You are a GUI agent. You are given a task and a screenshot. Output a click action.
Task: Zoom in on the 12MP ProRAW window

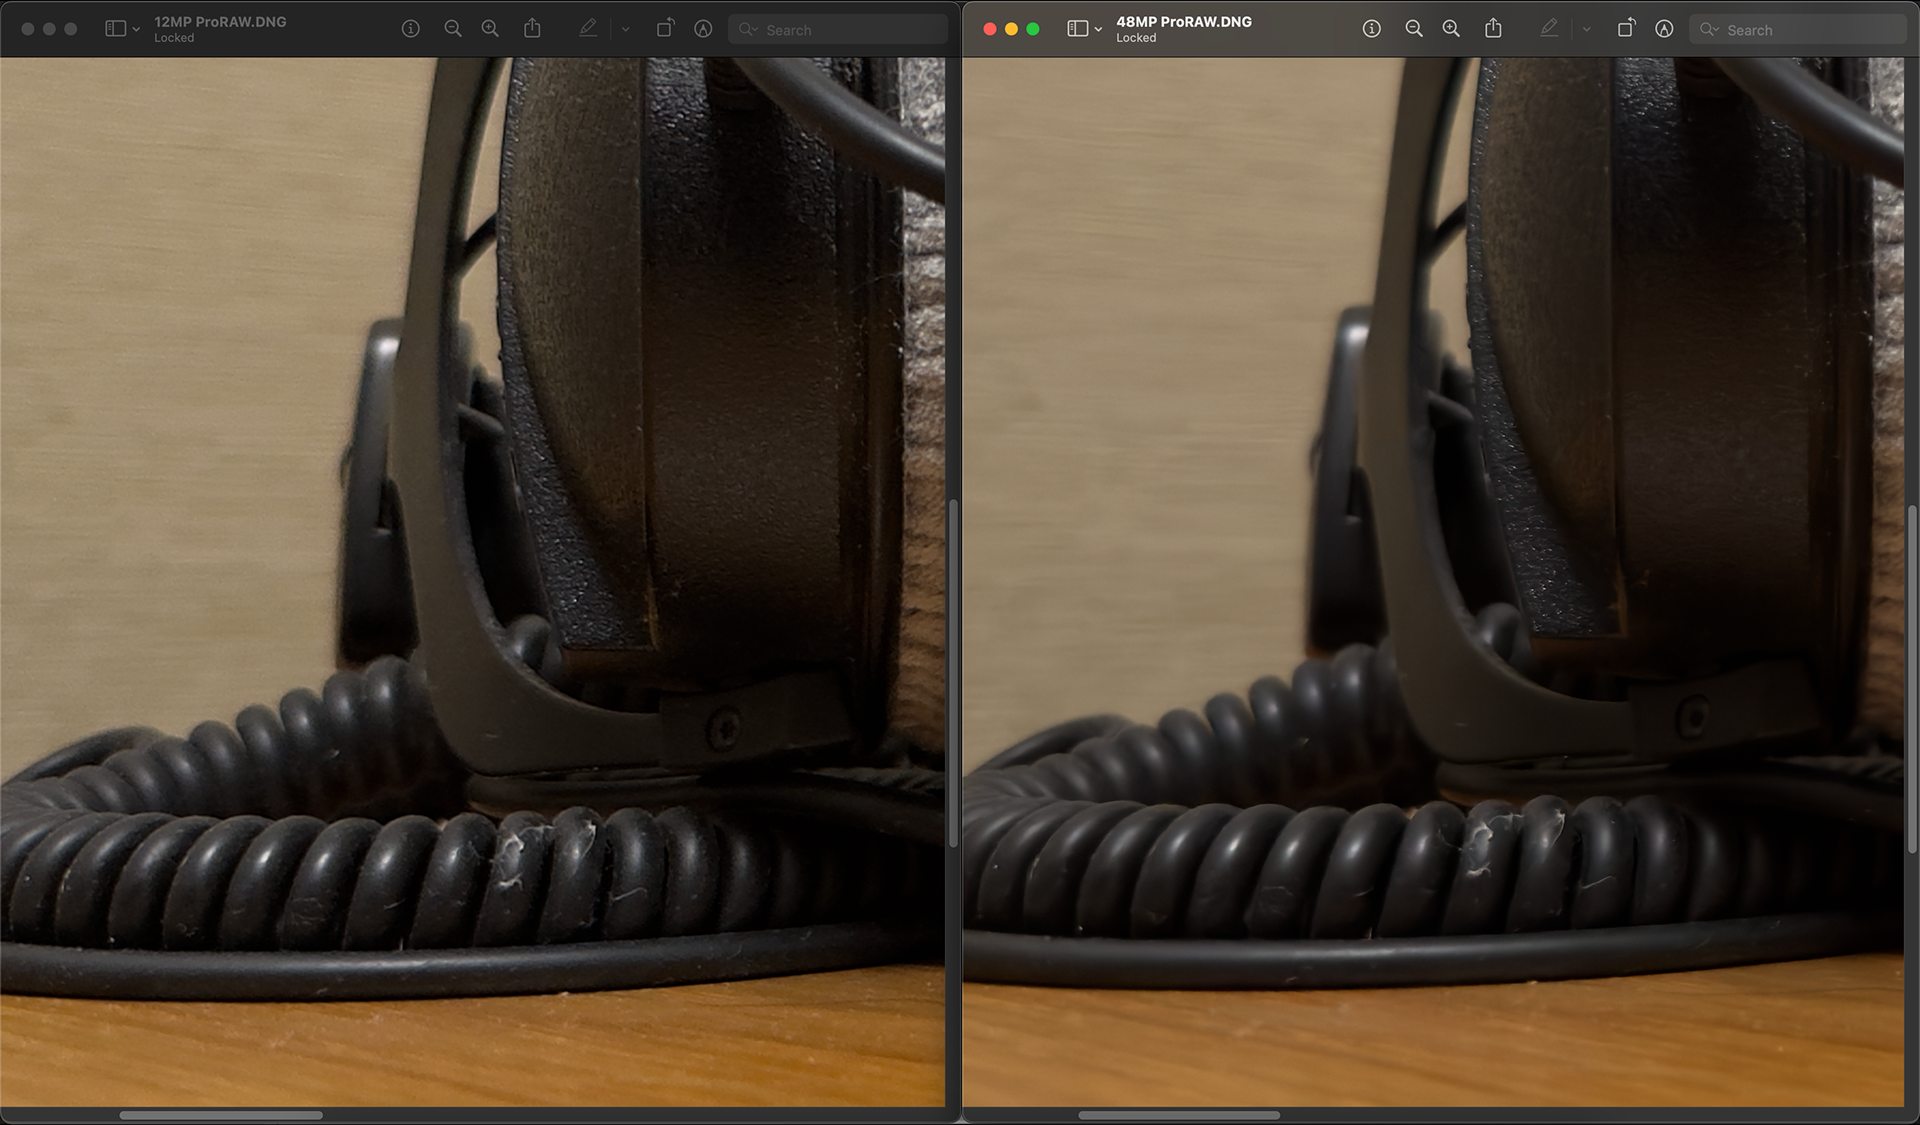click(x=490, y=29)
